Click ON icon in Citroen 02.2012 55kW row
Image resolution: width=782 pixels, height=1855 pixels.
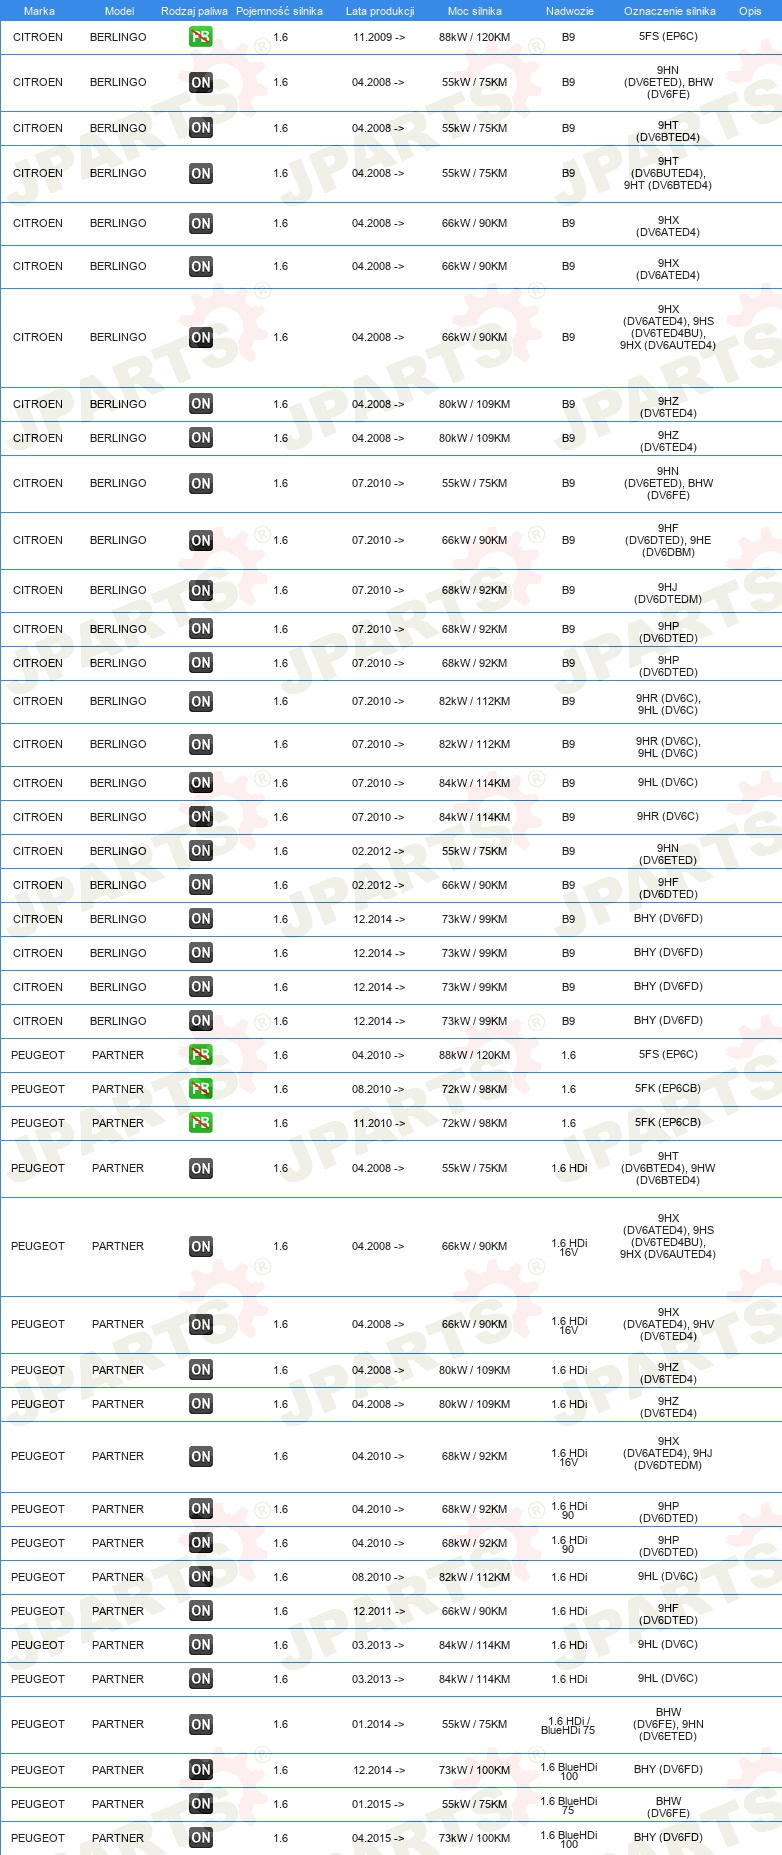[201, 851]
